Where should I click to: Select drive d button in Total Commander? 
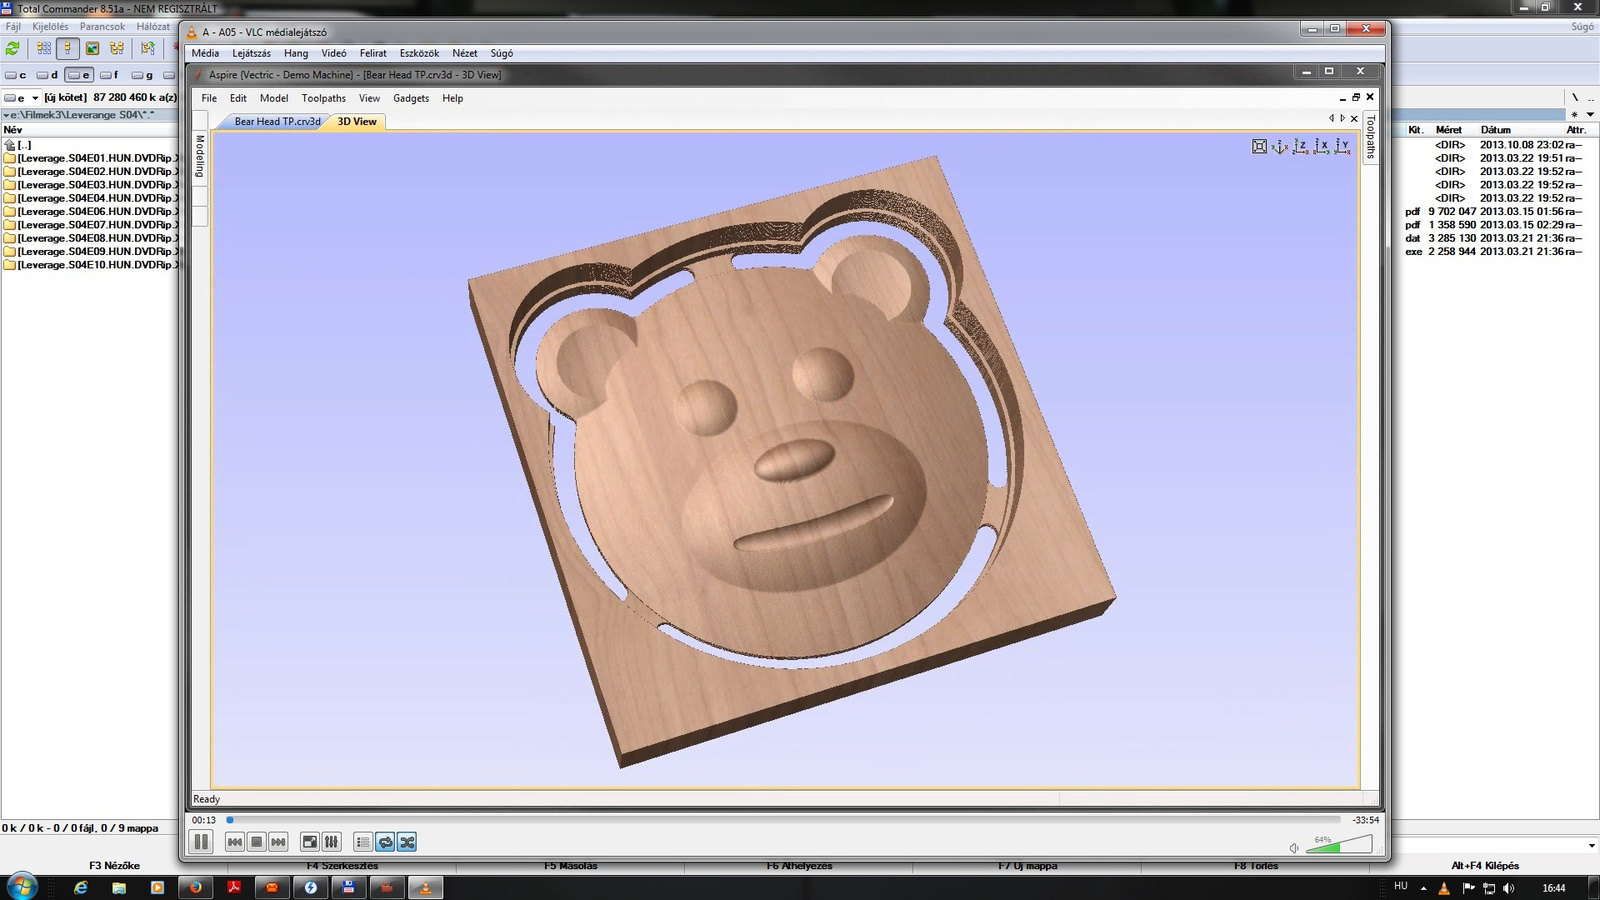47,75
